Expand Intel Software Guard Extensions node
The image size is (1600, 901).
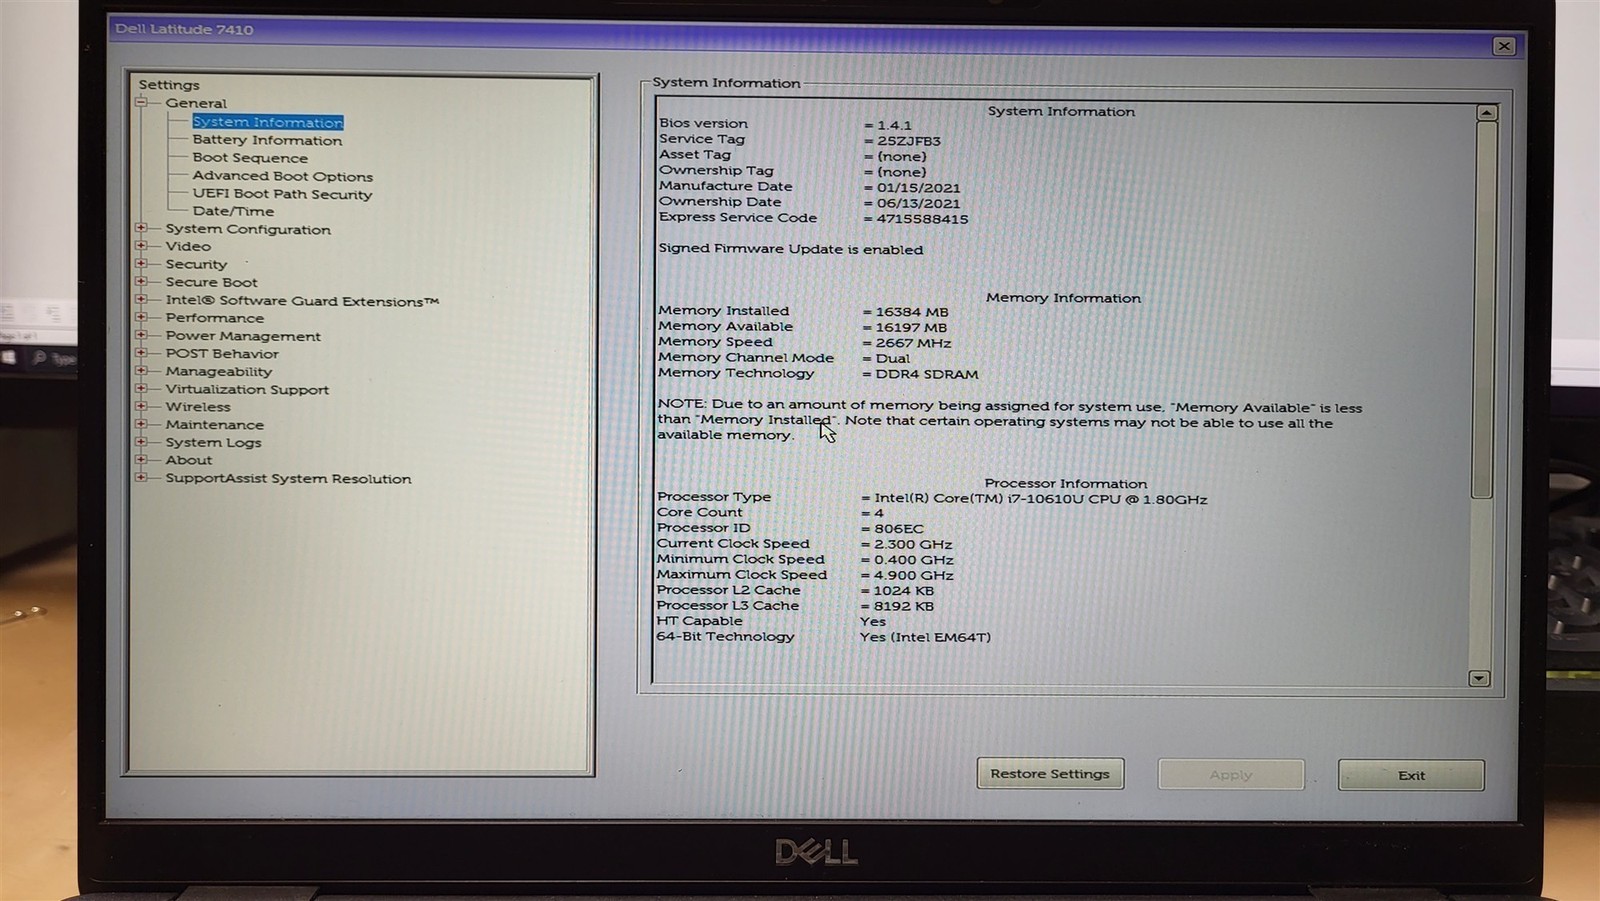(x=141, y=300)
